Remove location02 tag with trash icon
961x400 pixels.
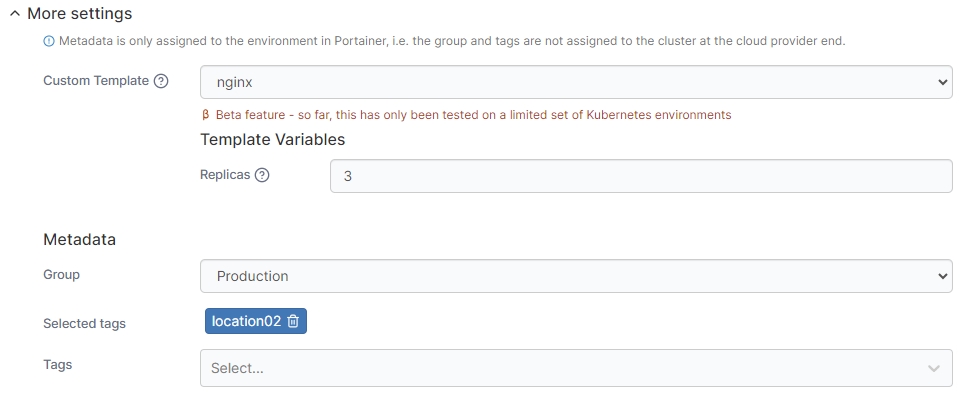tap(293, 321)
